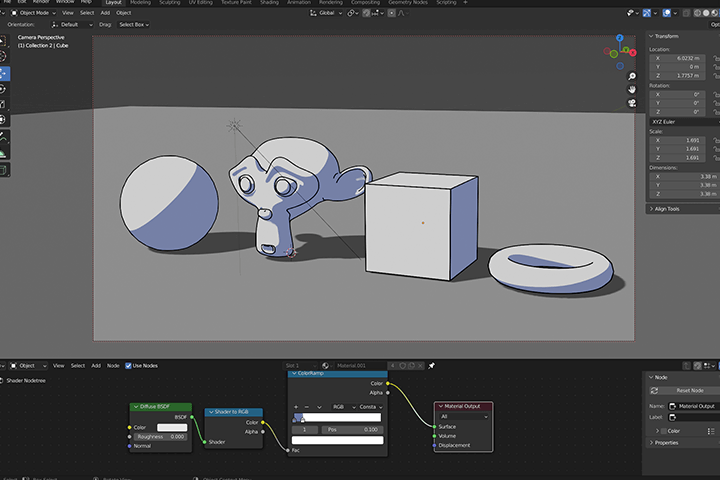Click the blue Z axis gizmo ball
The image size is (720, 480).
tap(620, 38)
